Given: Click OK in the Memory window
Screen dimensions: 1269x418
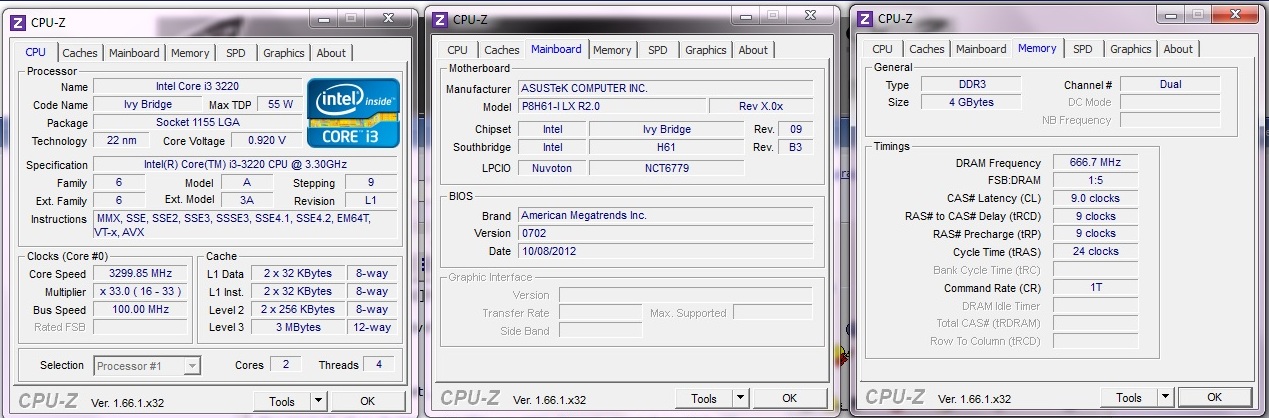Looking at the screenshot, I should (x=1214, y=397).
